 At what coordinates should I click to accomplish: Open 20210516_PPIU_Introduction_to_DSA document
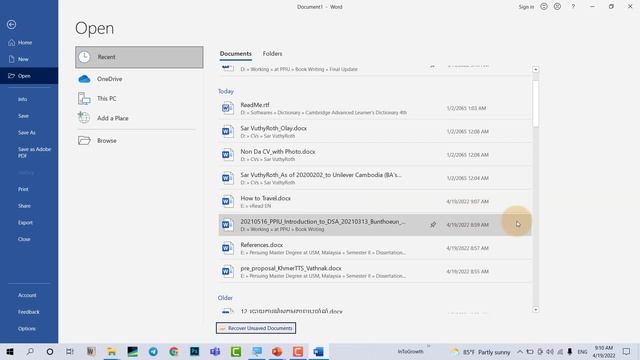375,225
